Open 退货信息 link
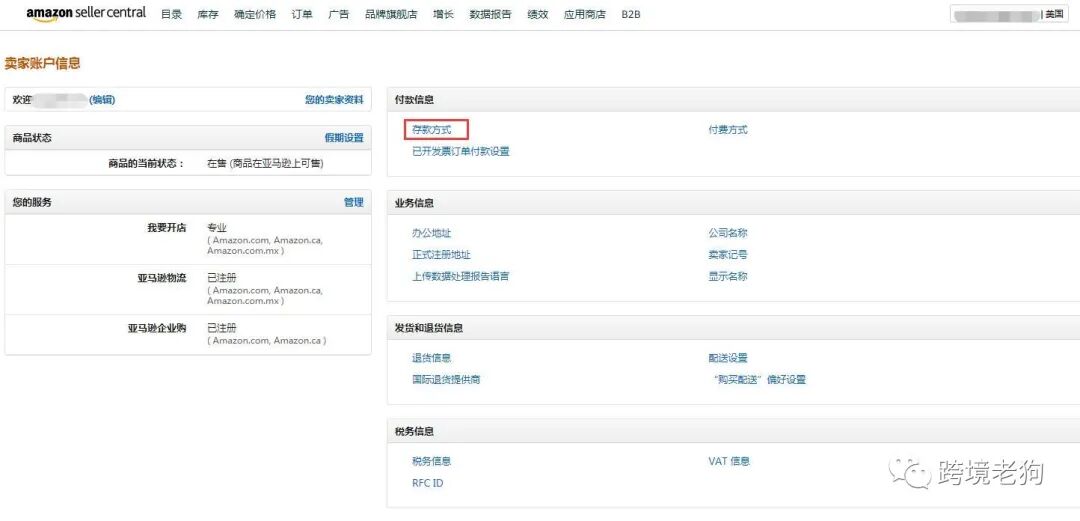 (x=432, y=358)
